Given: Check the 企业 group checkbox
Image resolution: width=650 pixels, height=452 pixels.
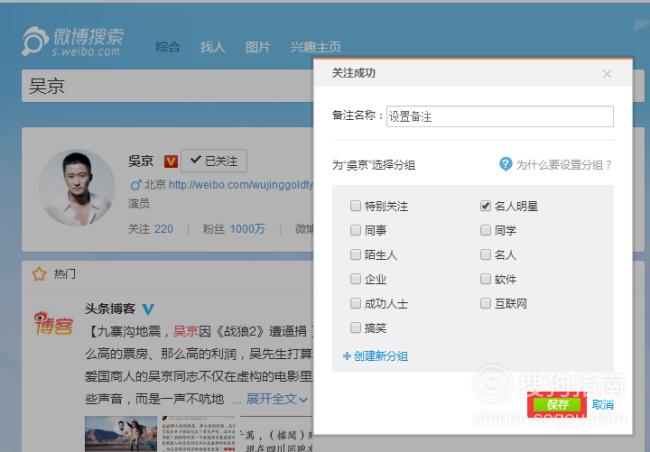Looking at the screenshot, I should click(x=355, y=279).
